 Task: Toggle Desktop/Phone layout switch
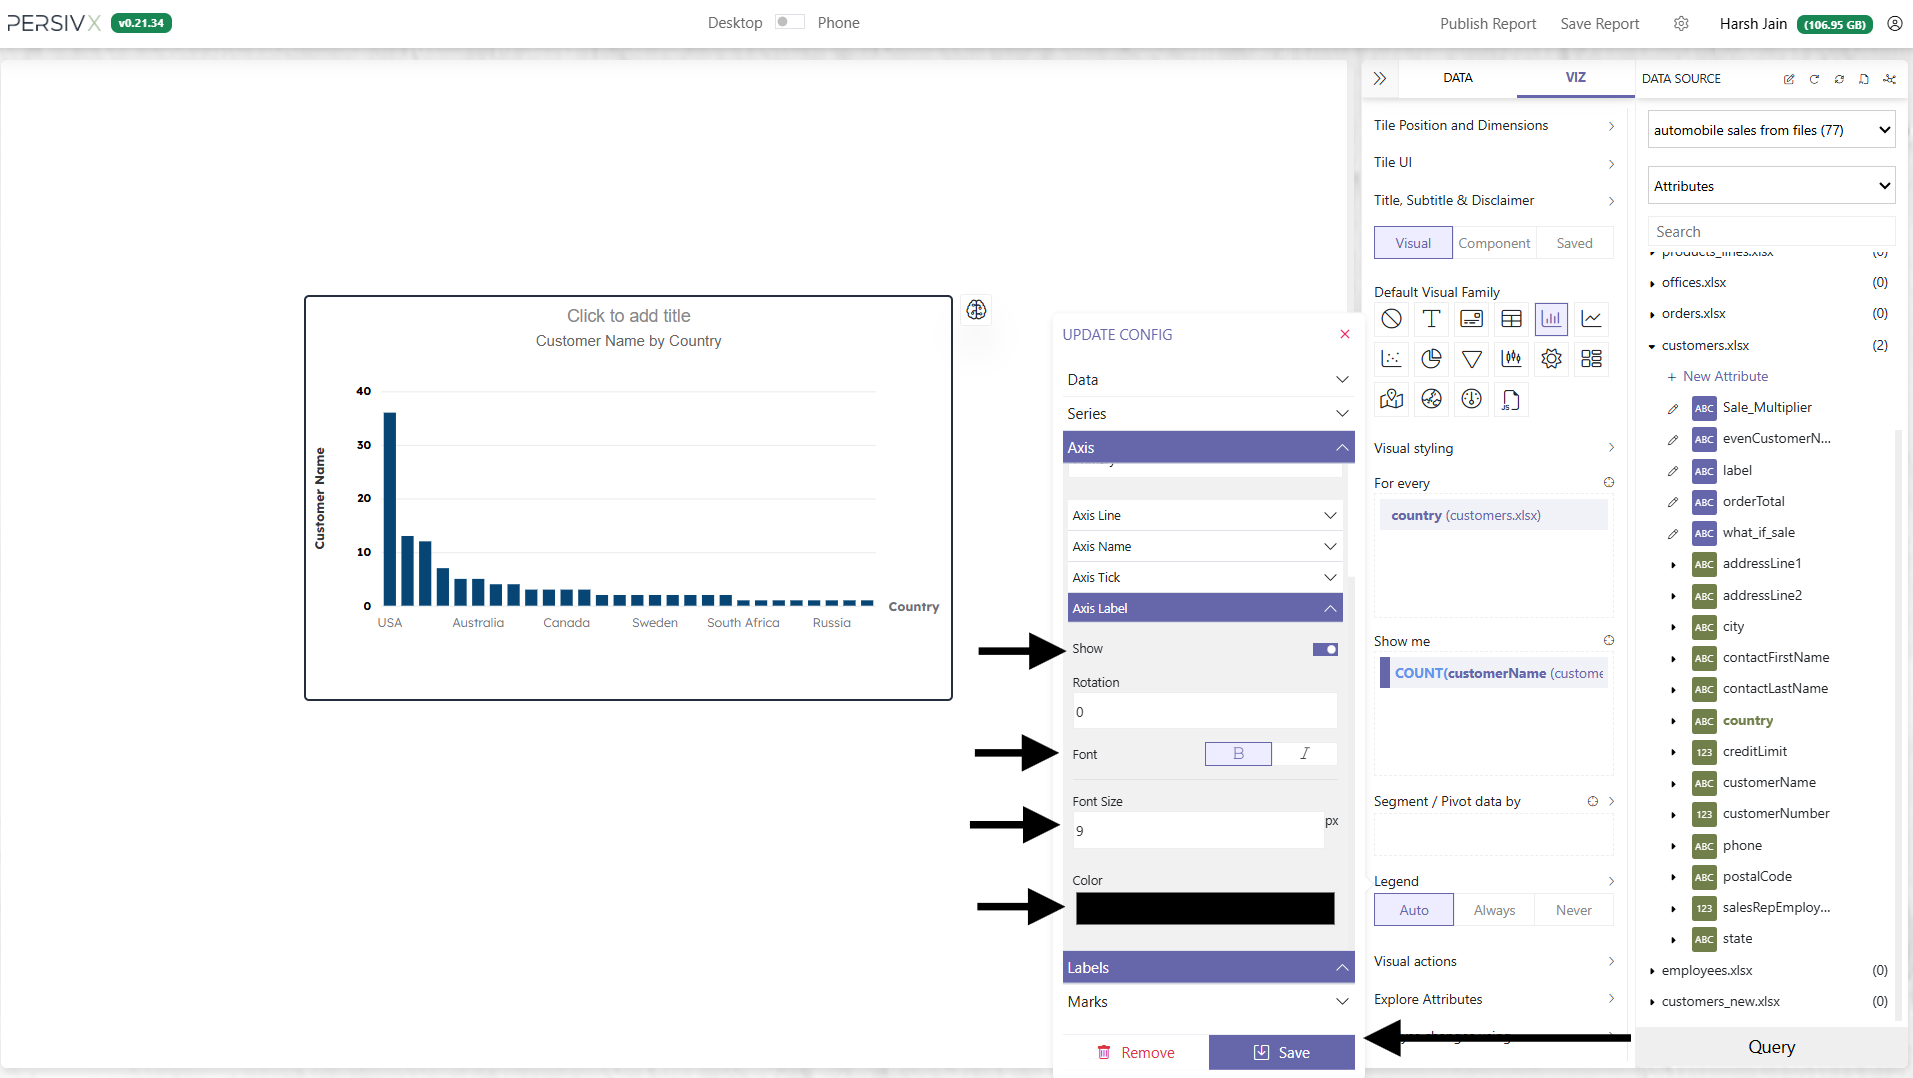pyautogui.click(x=789, y=22)
